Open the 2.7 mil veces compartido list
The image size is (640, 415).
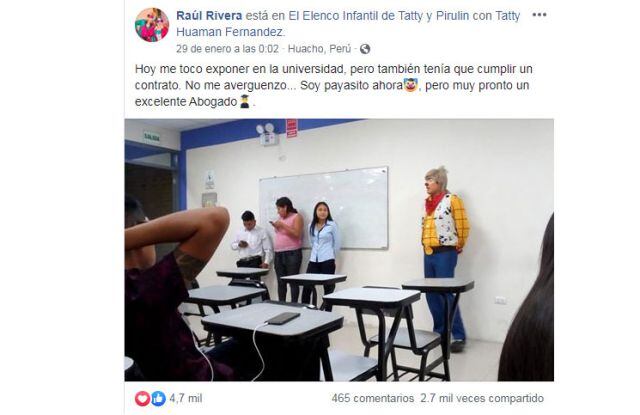coord(482,398)
